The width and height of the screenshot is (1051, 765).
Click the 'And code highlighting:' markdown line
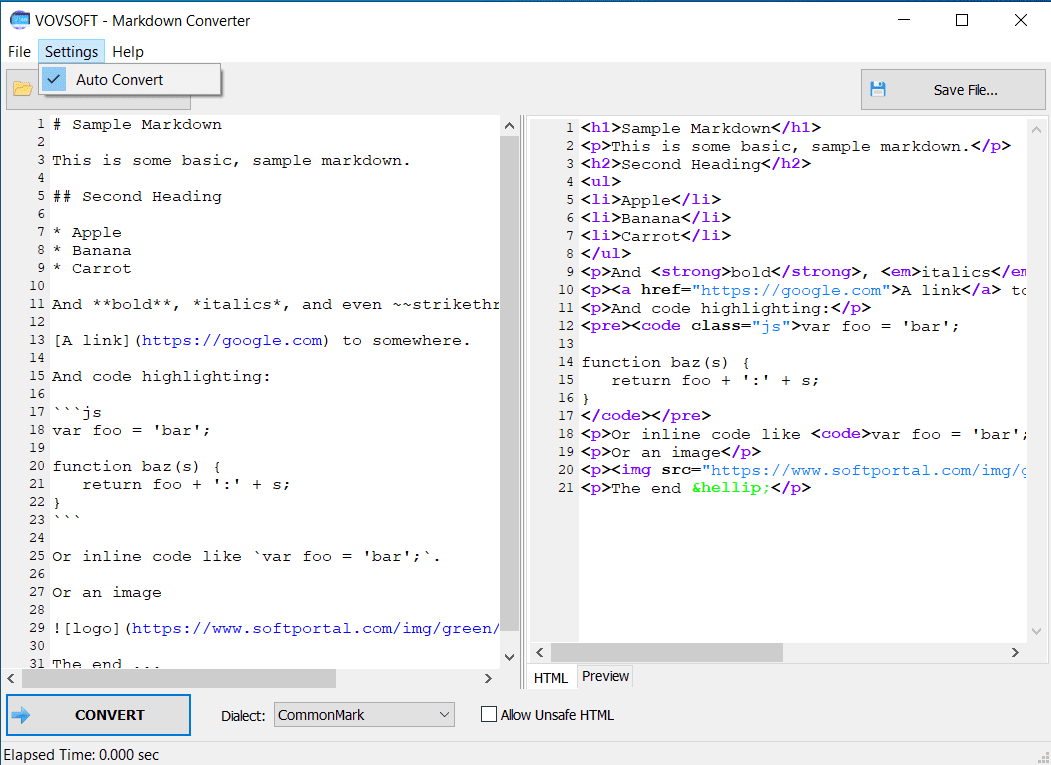pos(162,377)
